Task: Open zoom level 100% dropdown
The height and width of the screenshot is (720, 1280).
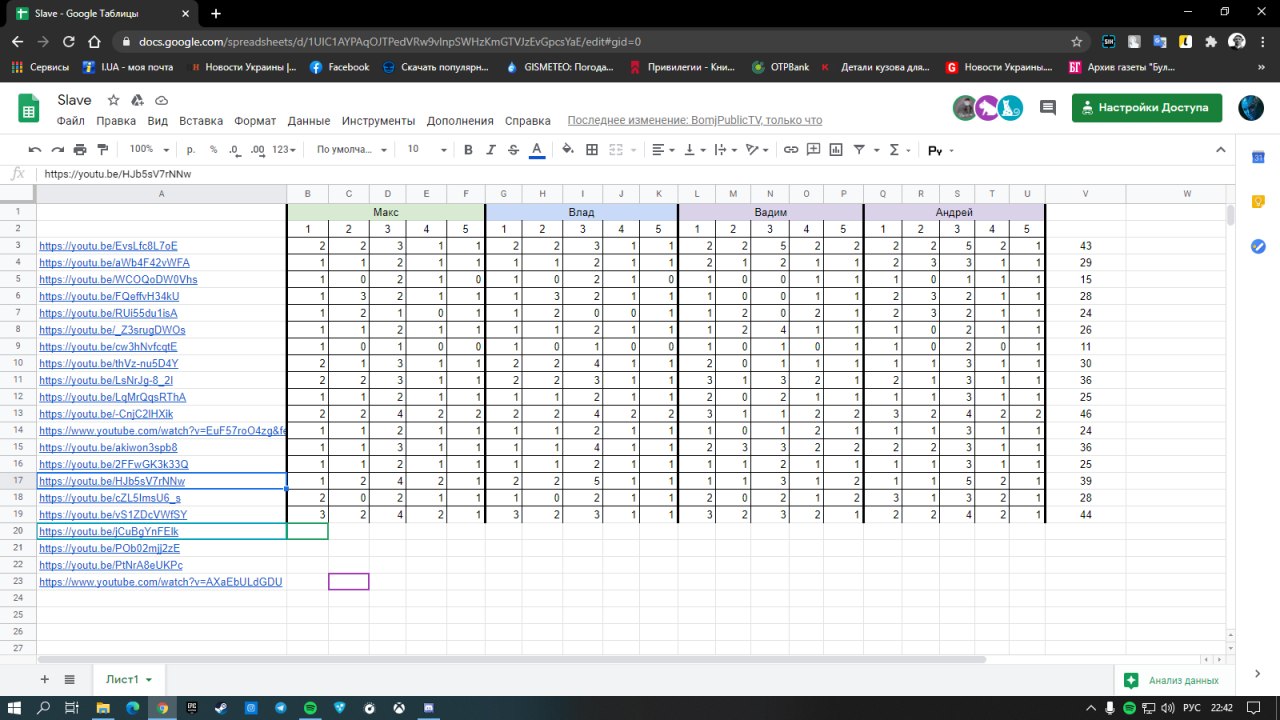Action: tap(148, 150)
